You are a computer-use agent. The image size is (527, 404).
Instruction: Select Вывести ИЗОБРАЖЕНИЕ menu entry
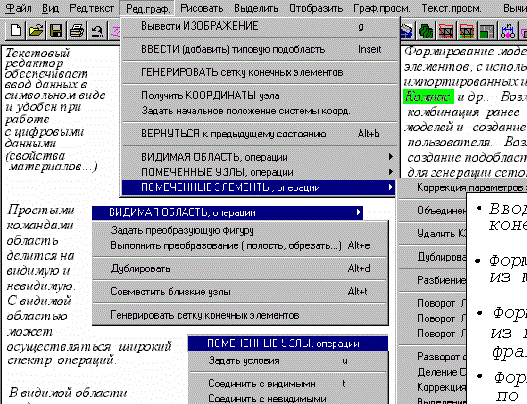[x=260, y=26]
